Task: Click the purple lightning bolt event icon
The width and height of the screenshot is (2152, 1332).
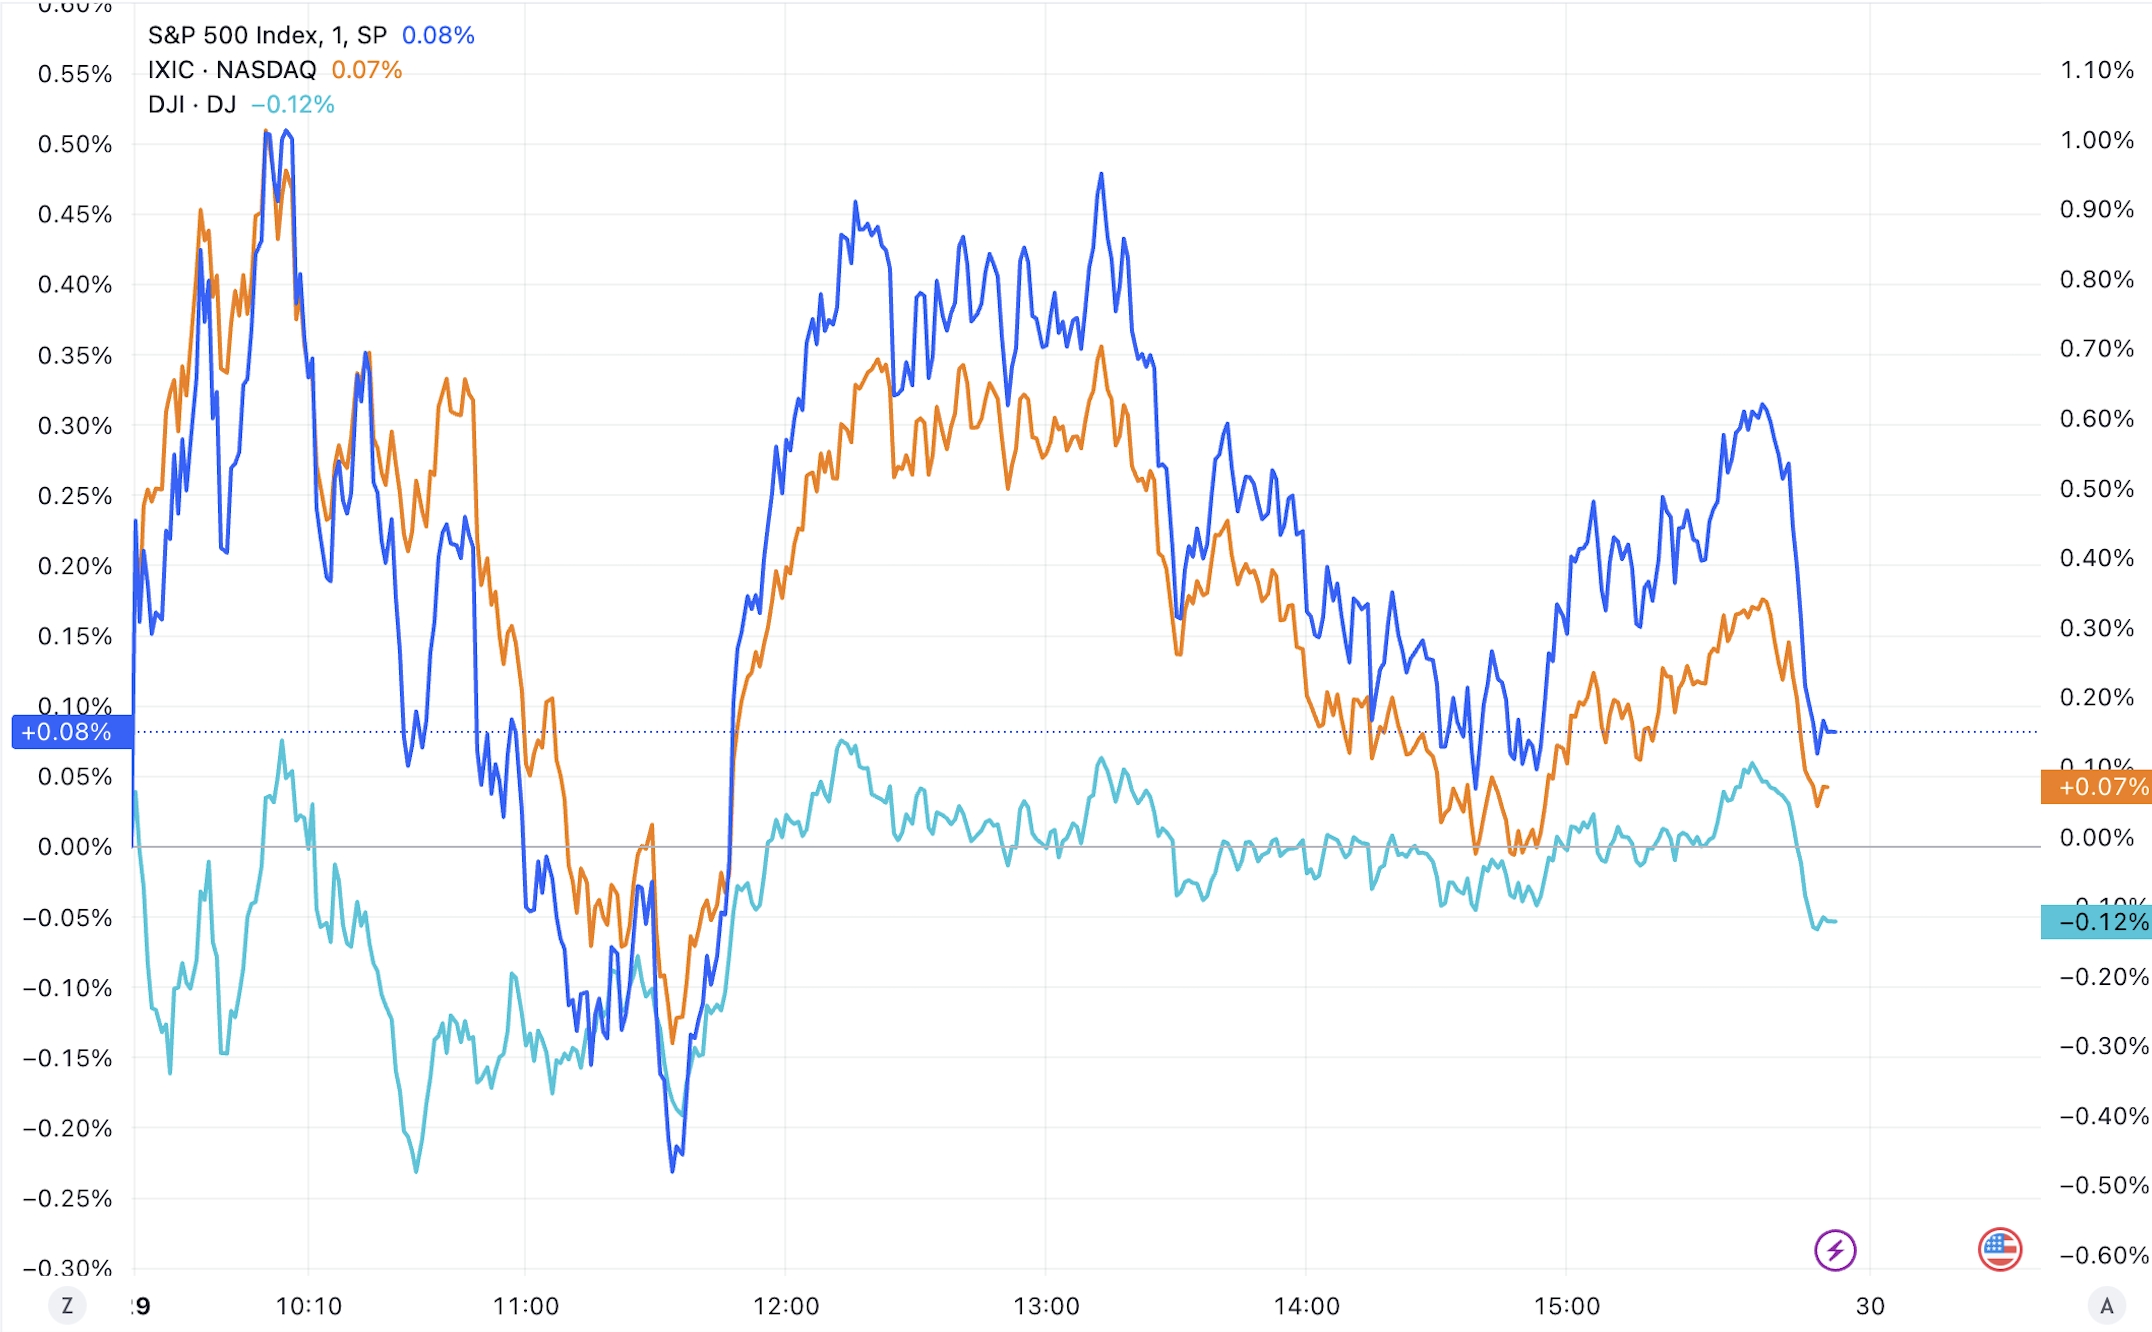Action: (1835, 1250)
